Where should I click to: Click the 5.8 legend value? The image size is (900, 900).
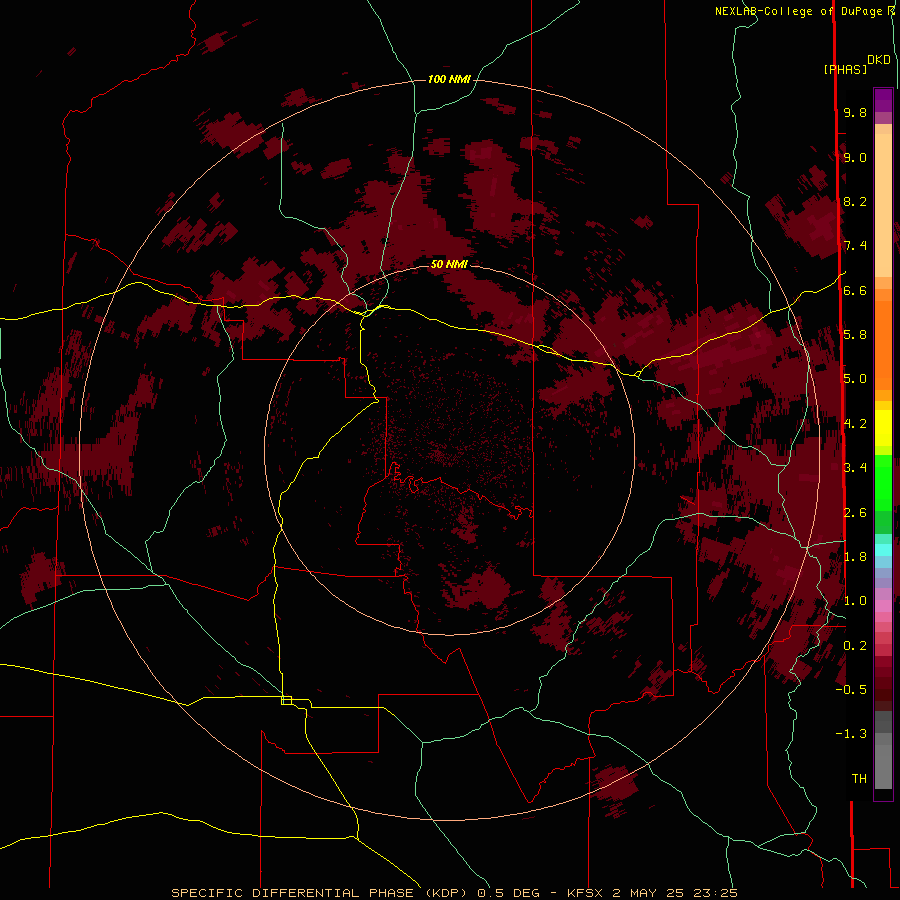[855, 335]
